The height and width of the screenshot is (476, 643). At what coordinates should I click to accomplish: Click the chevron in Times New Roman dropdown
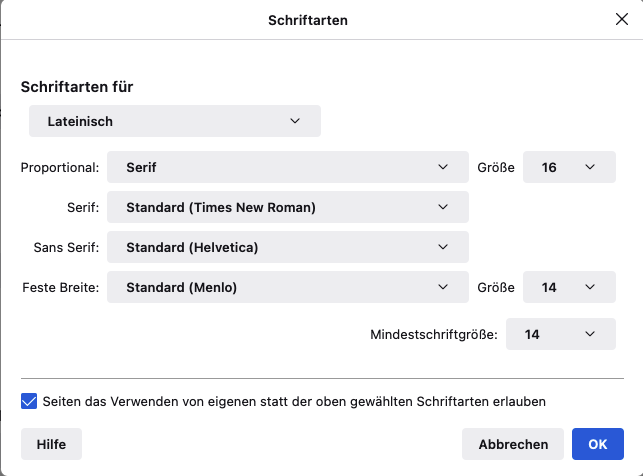click(x=444, y=207)
